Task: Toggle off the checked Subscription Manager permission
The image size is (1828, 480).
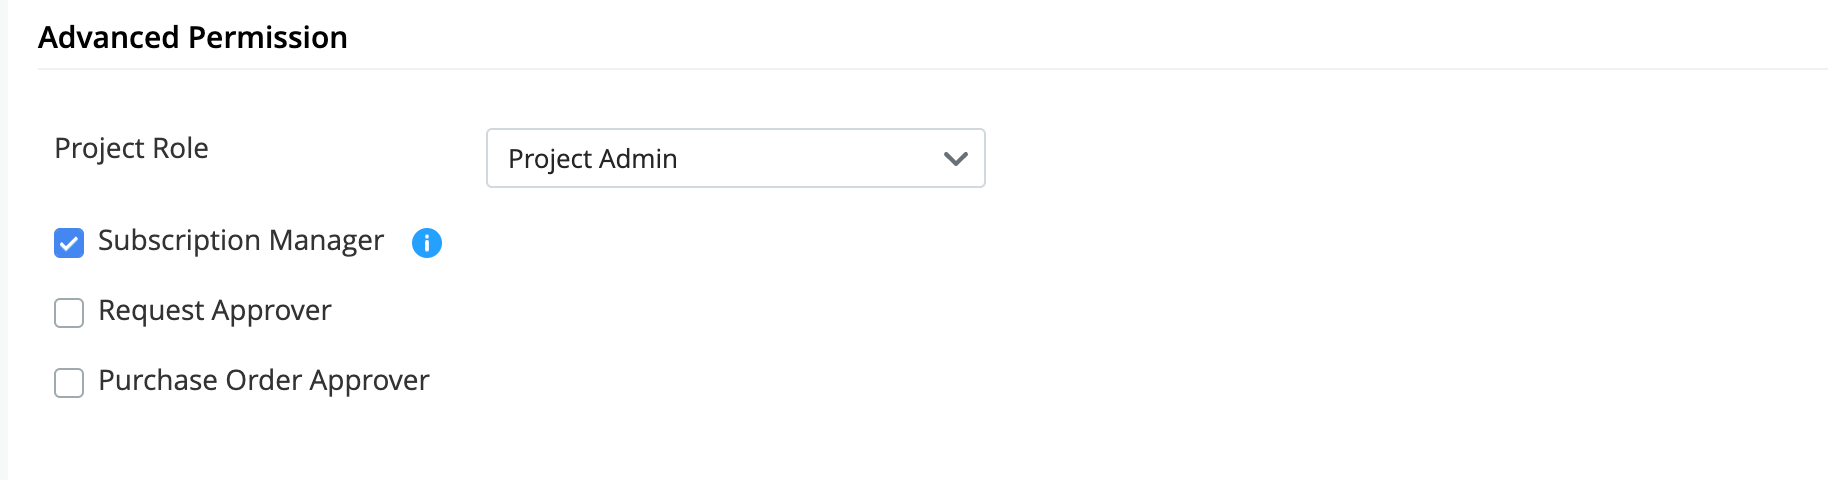Action: click(69, 243)
